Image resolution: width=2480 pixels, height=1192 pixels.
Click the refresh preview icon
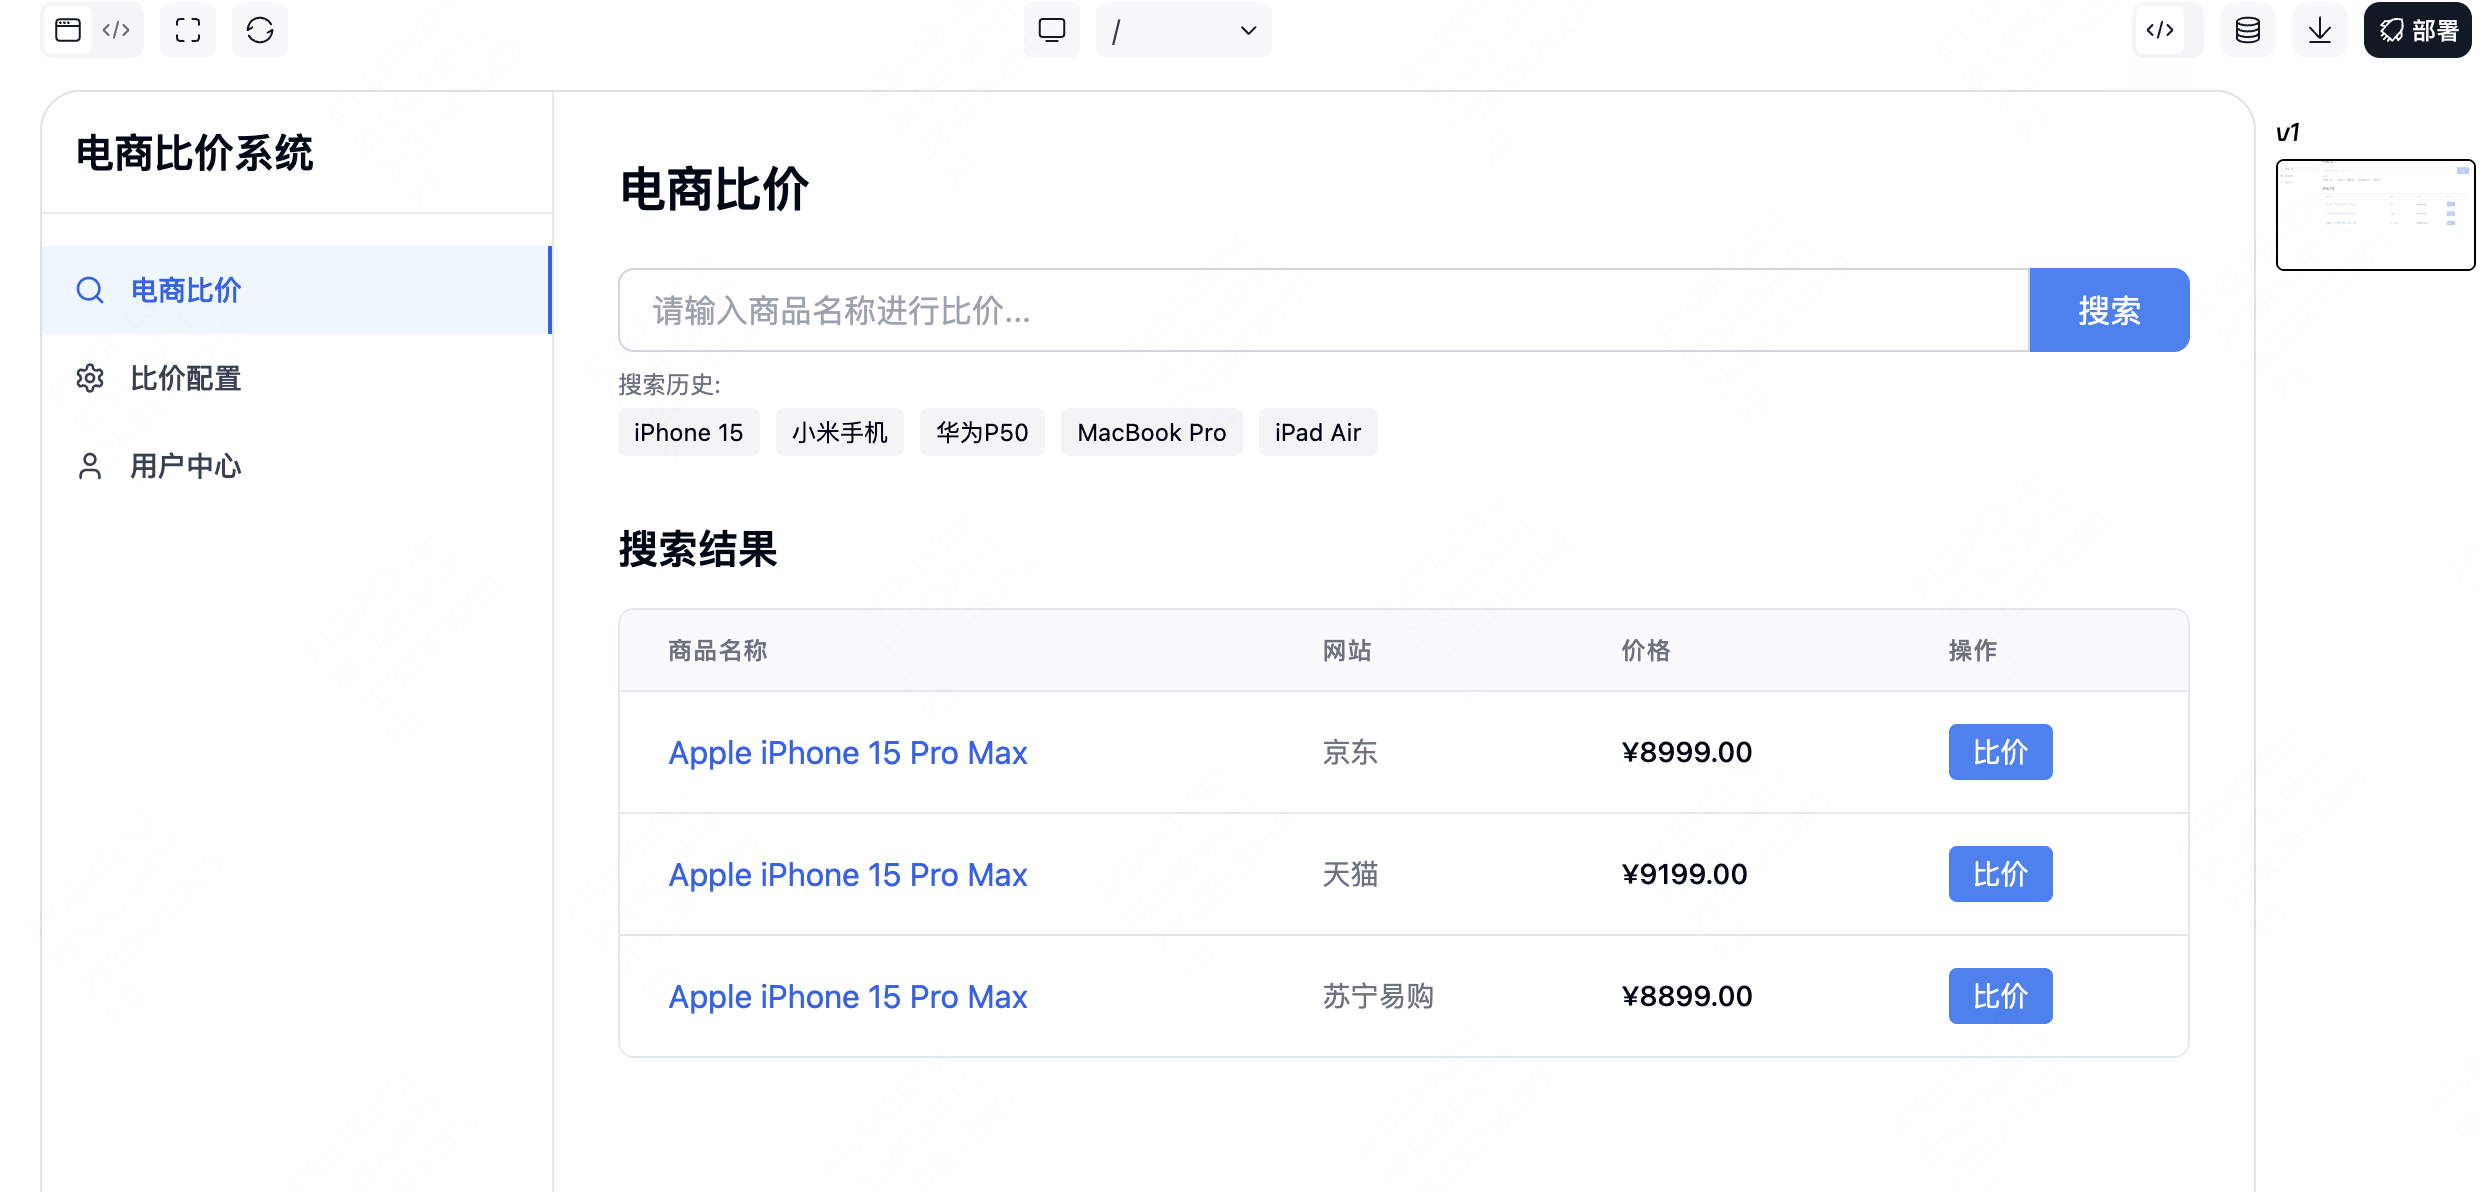tap(260, 30)
